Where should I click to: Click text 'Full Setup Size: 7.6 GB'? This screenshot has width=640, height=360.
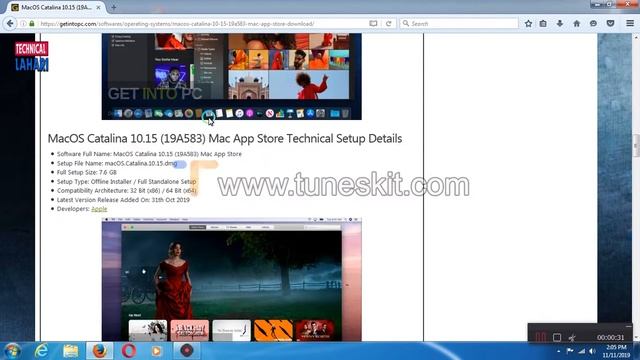pos(87,172)
